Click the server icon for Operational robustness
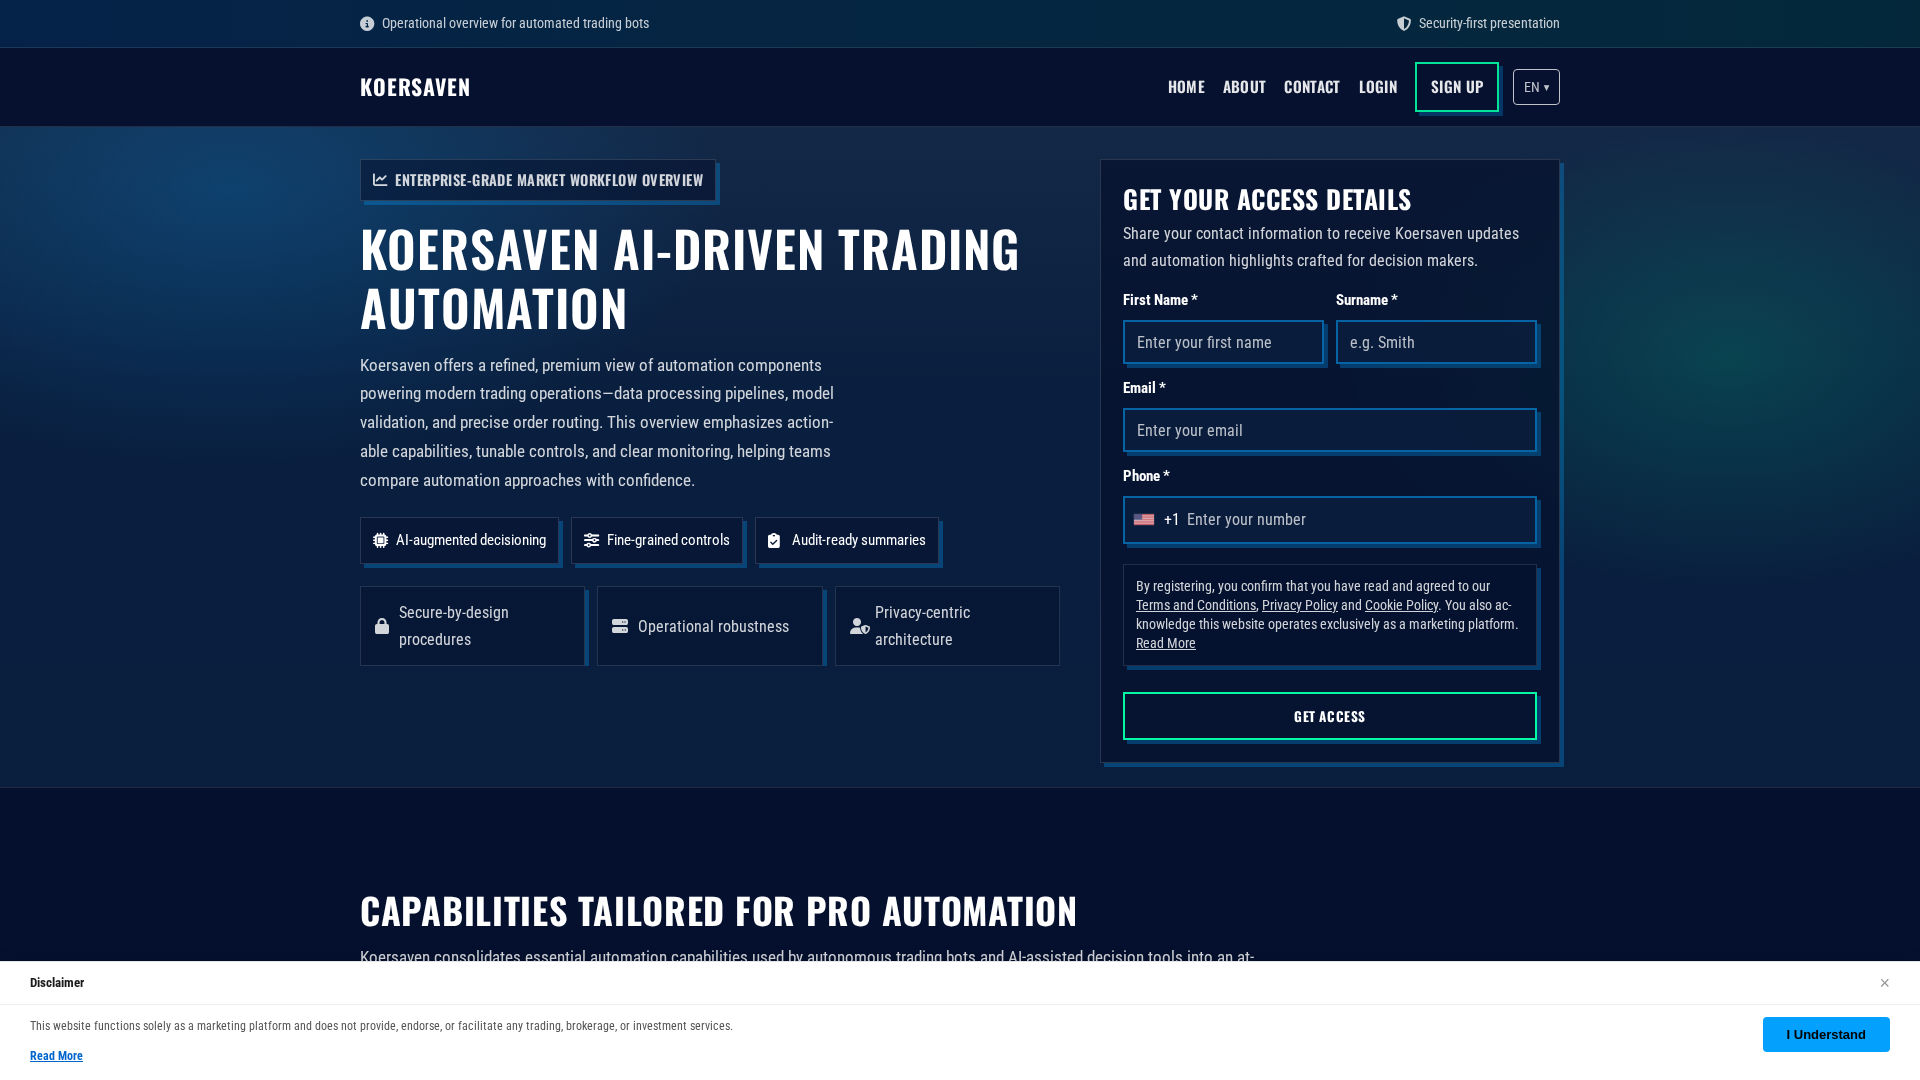 [620, 626]
